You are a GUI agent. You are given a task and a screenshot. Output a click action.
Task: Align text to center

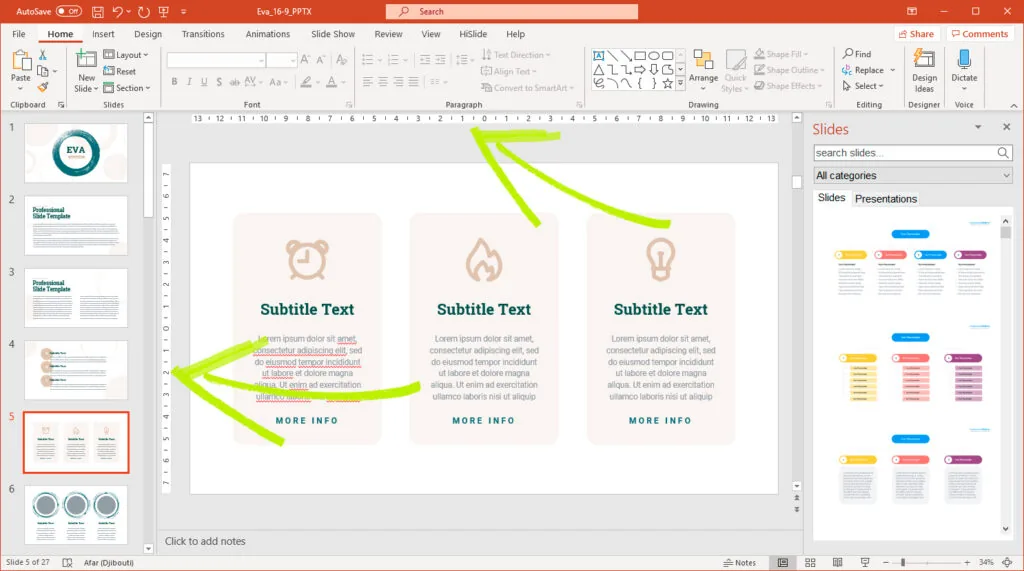(383, 82)
